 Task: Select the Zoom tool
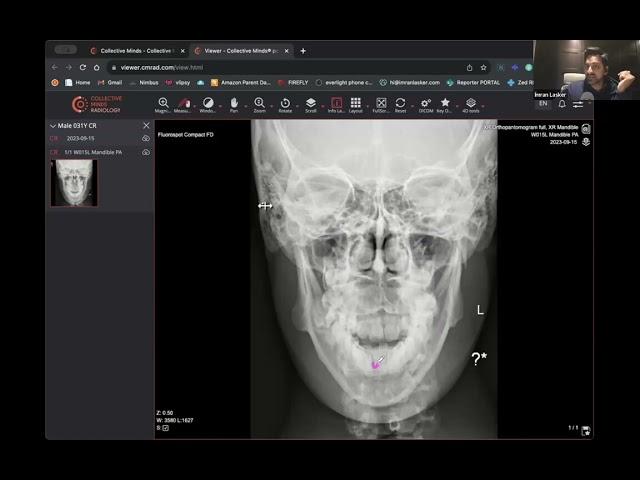click(259, 103)
